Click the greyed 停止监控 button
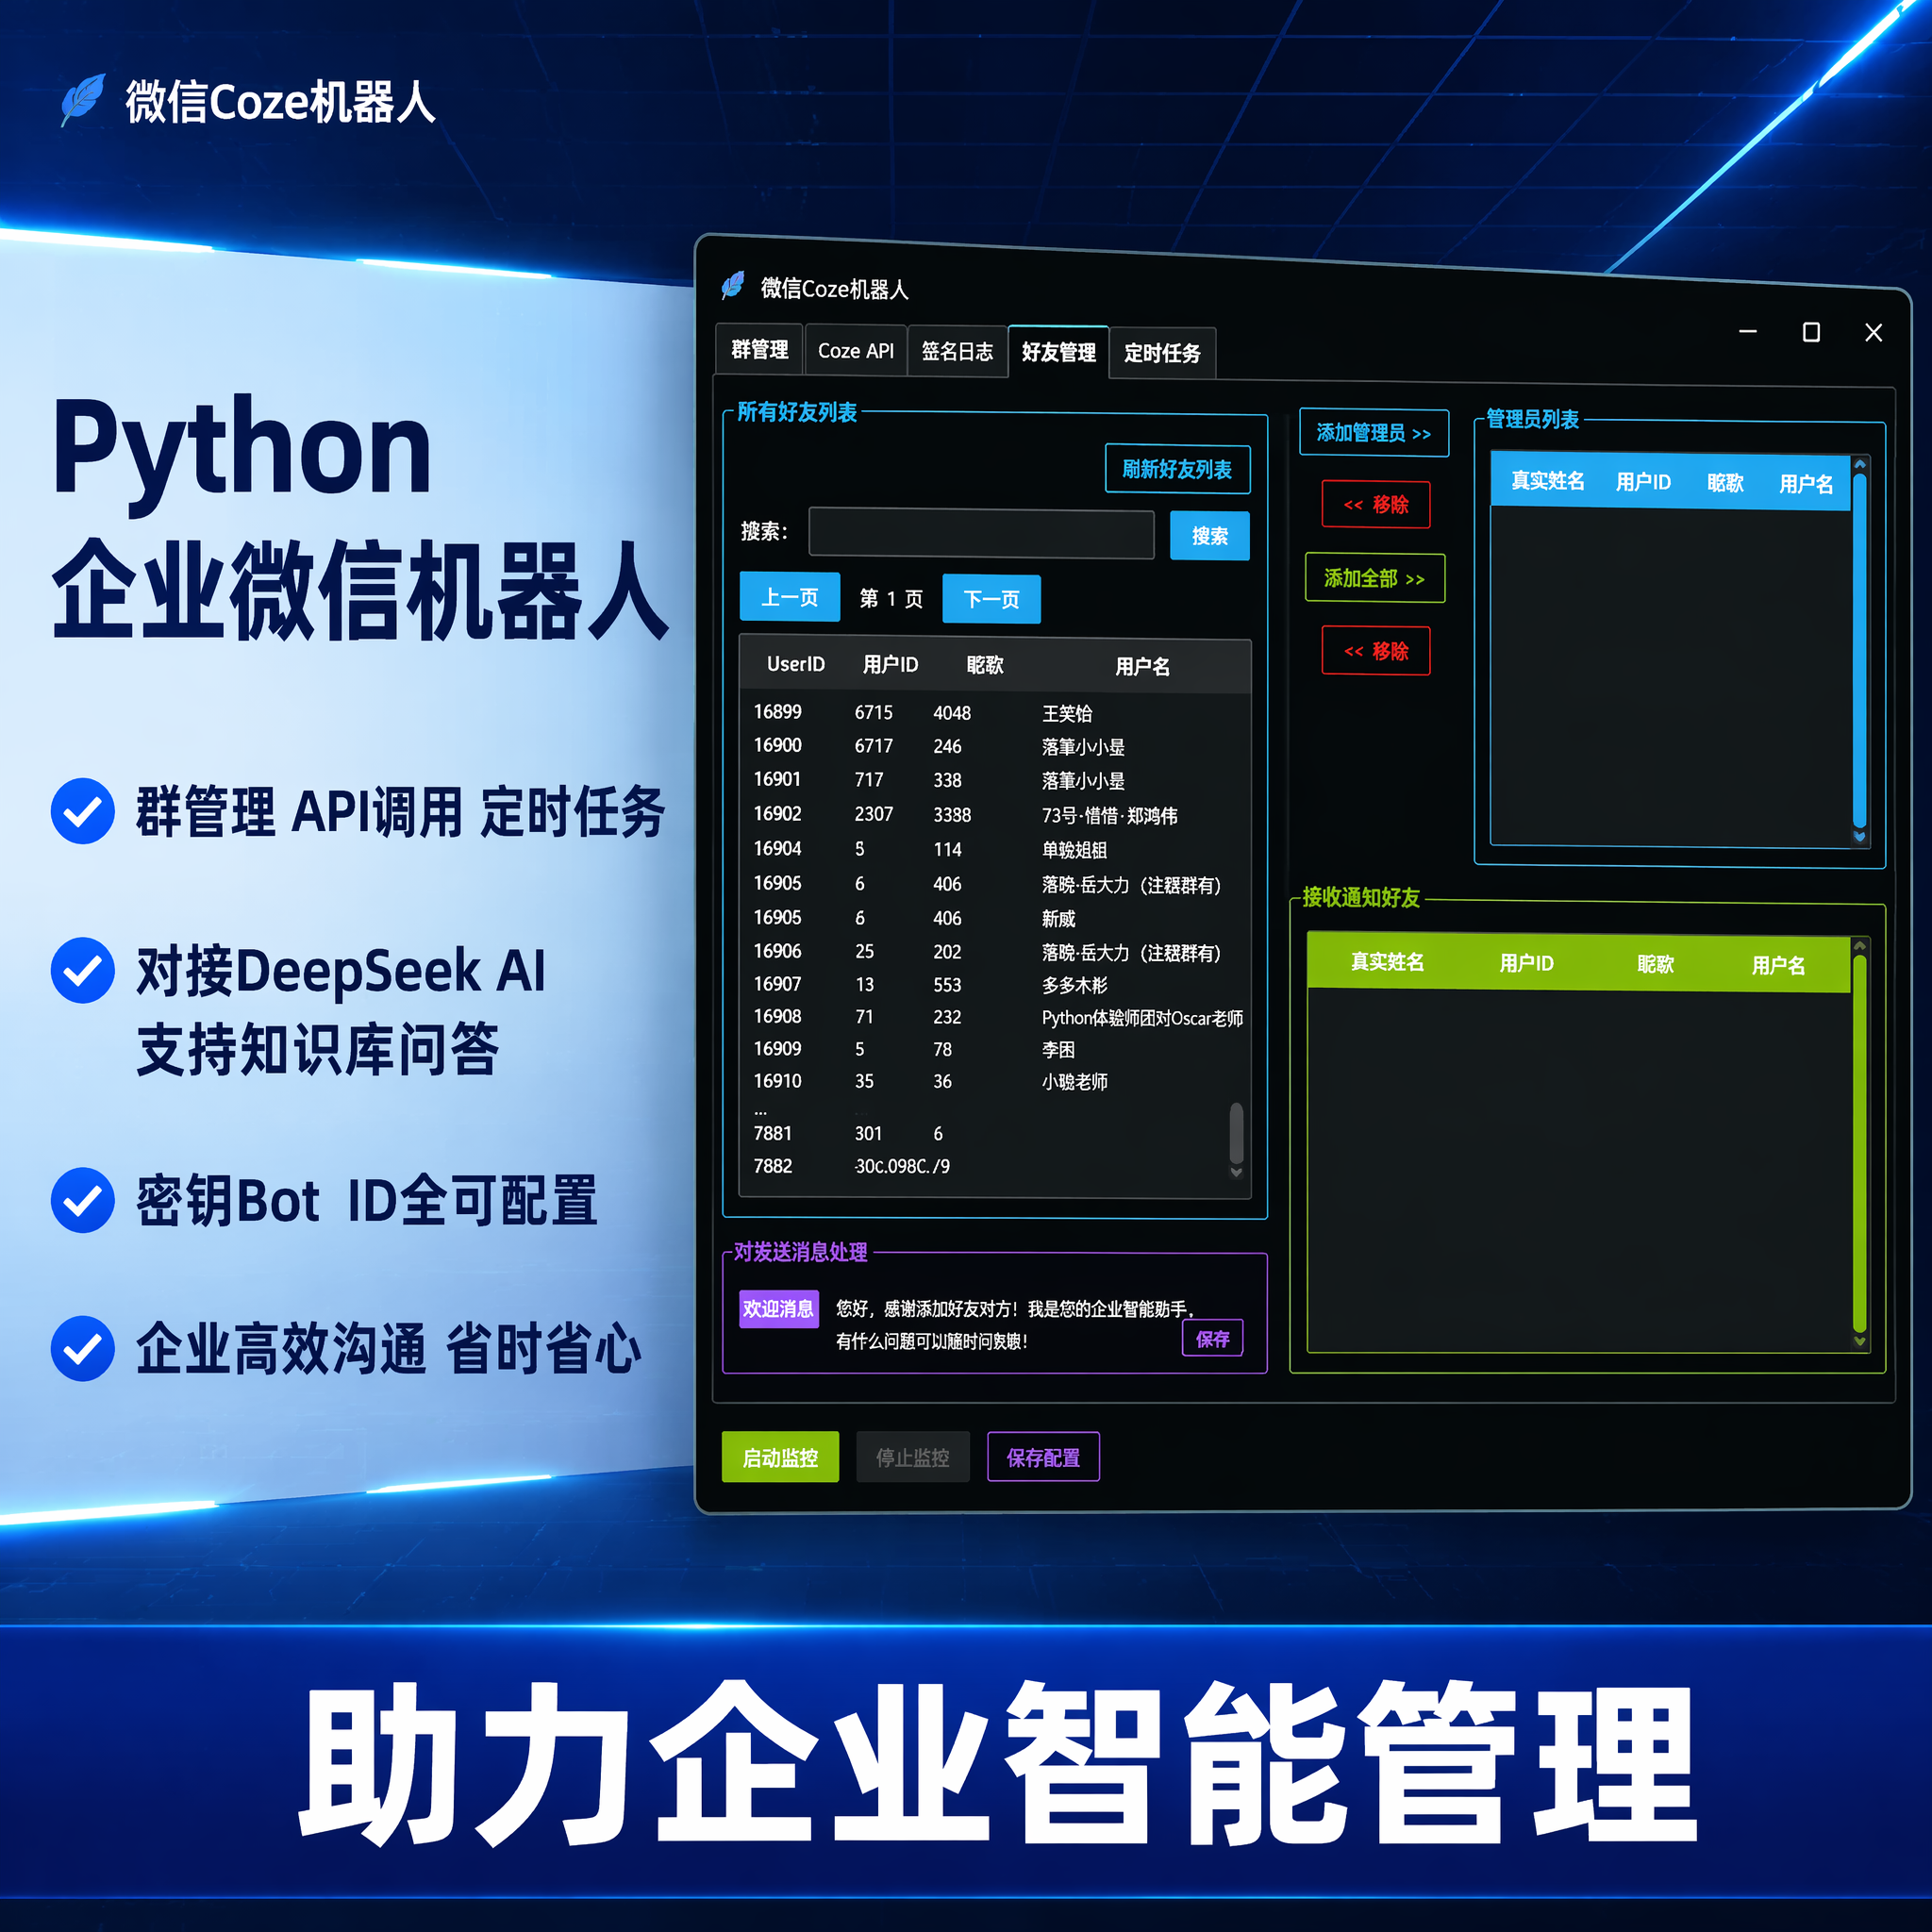This screenshot has width=1932, height=1932. coord(912,1457)
